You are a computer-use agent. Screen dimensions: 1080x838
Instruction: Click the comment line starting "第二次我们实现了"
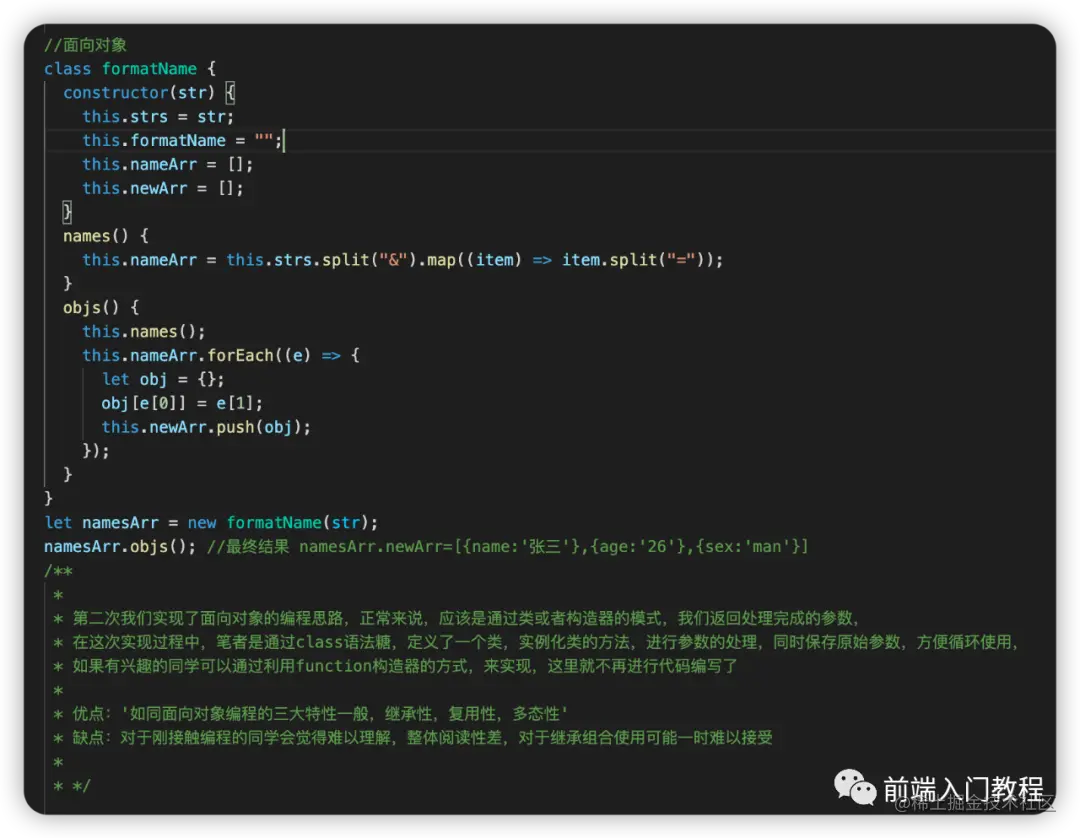click(x=457, y=618)
